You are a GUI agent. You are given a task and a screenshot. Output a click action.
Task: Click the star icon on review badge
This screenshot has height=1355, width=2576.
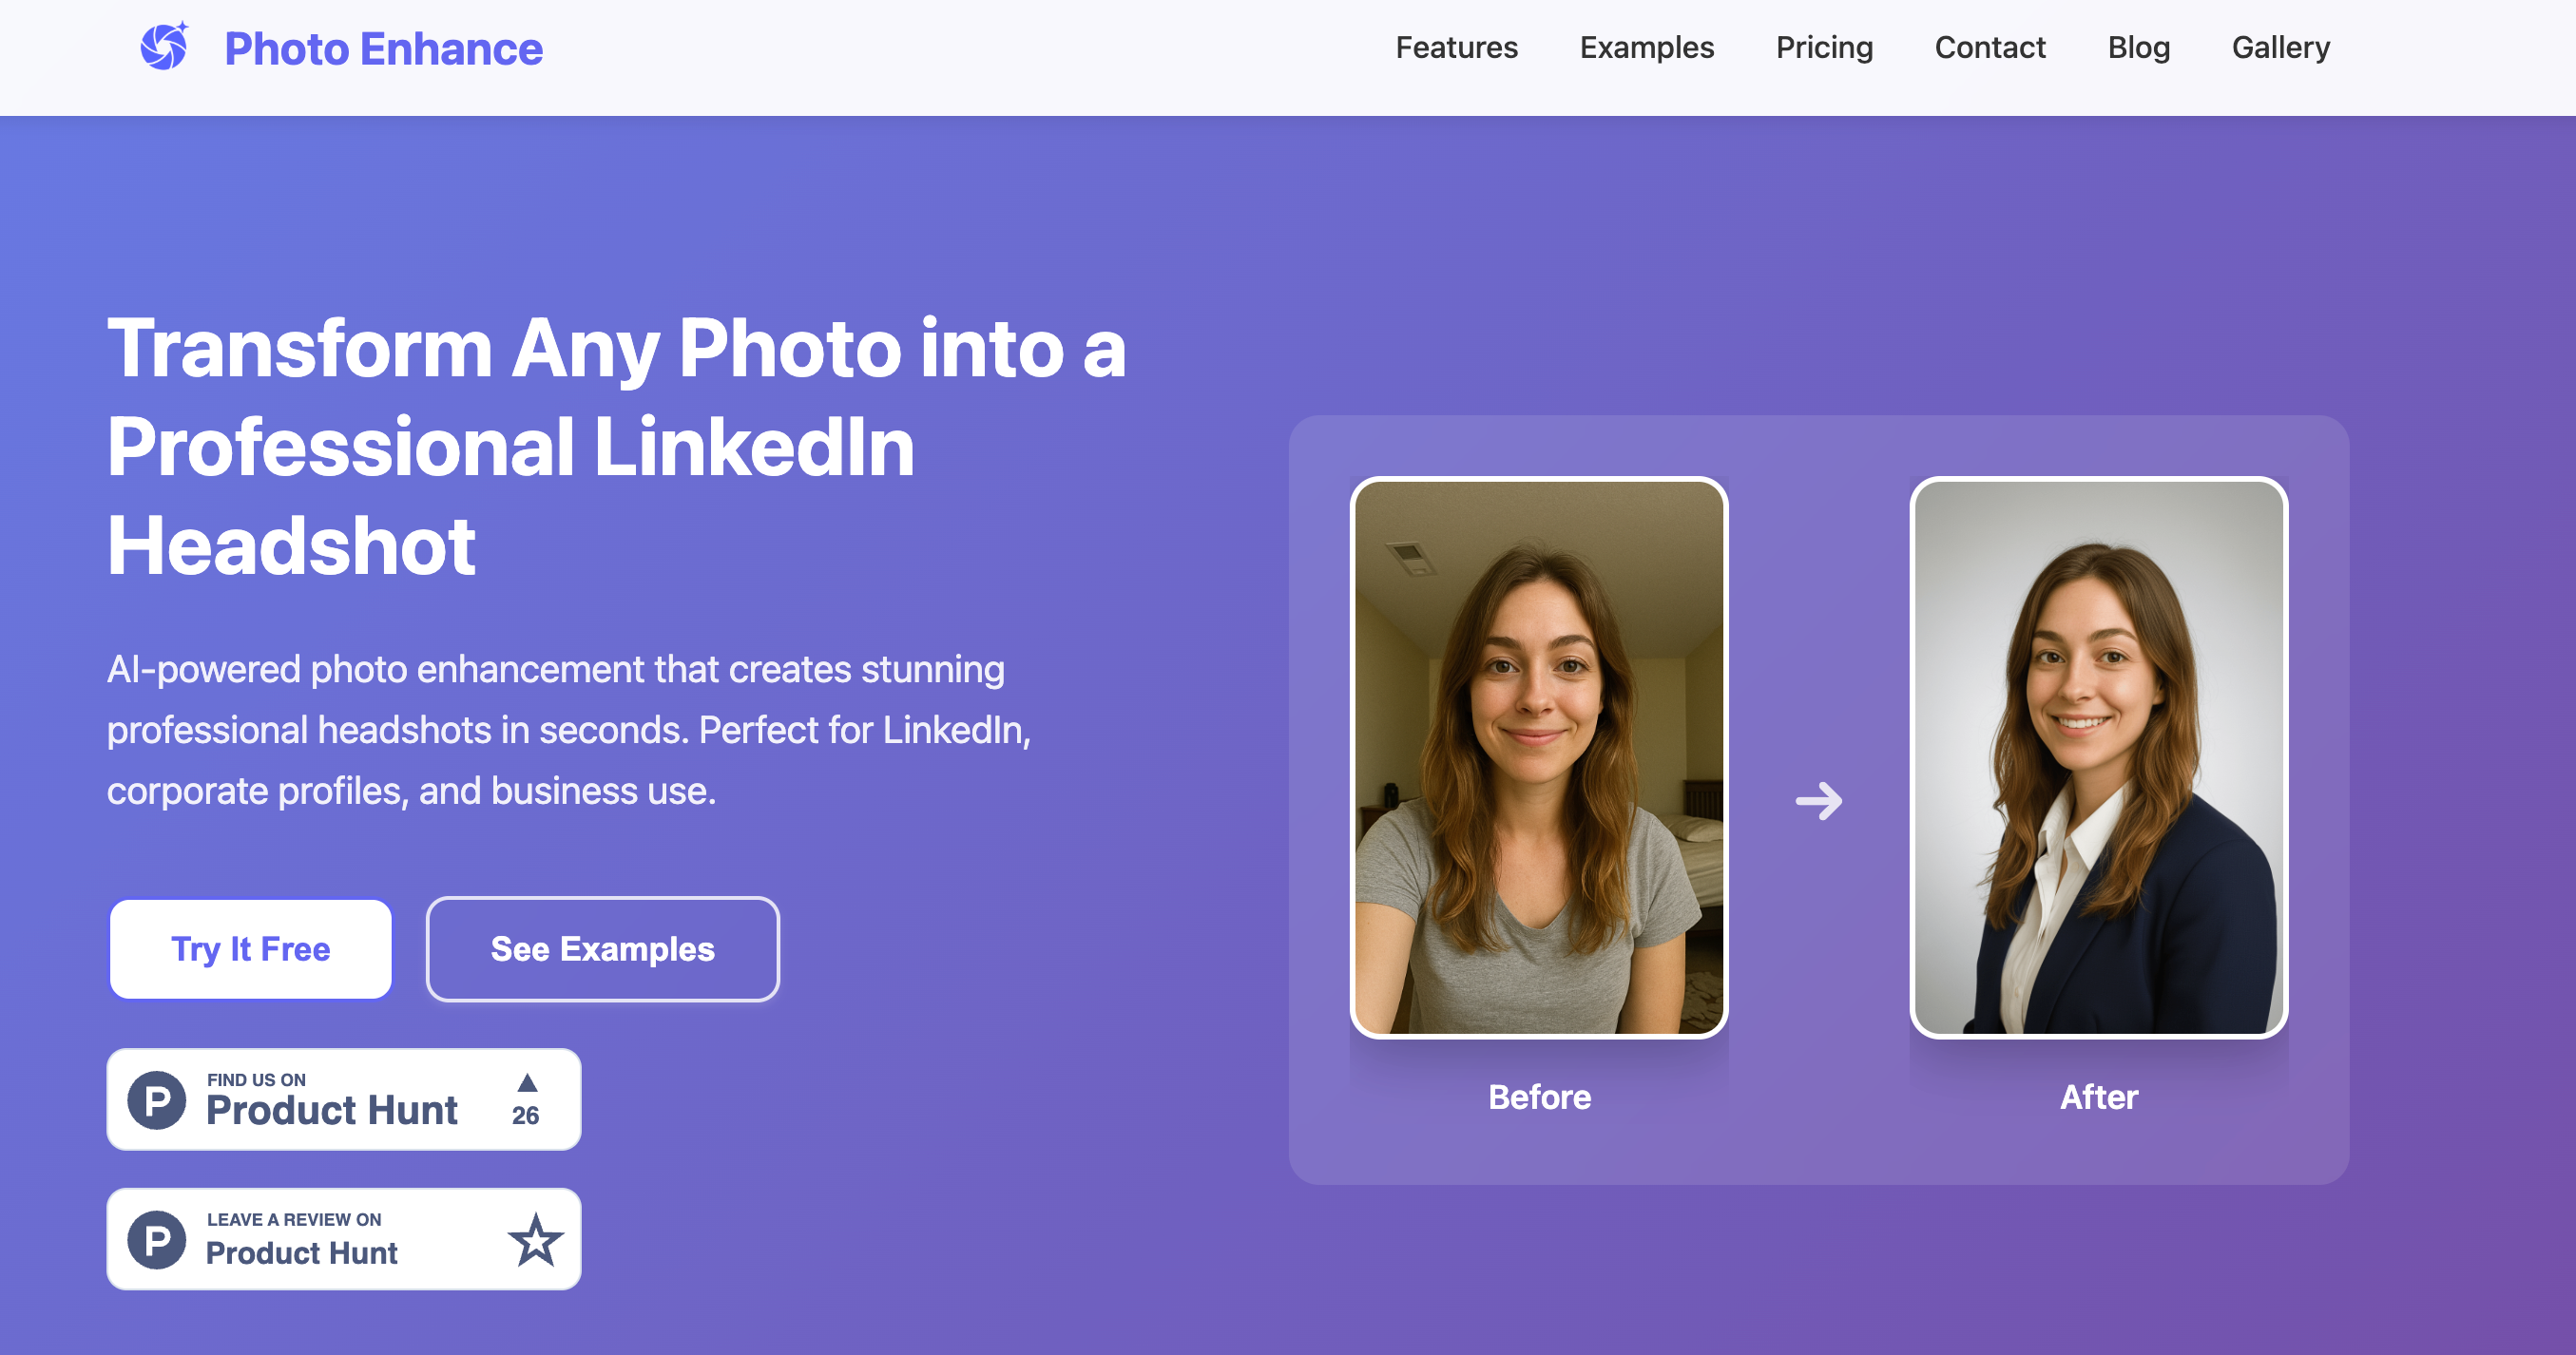pos(536,1240)
